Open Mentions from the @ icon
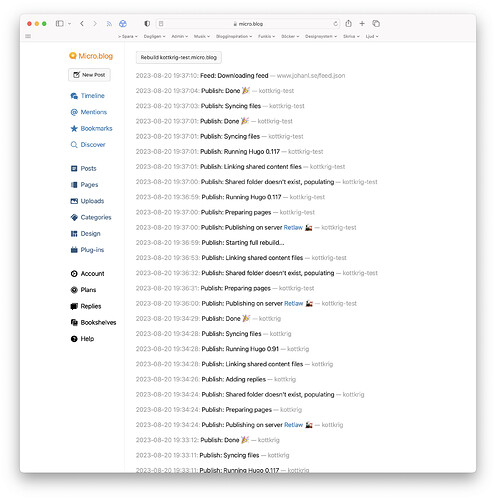 [x=74, y=112]
